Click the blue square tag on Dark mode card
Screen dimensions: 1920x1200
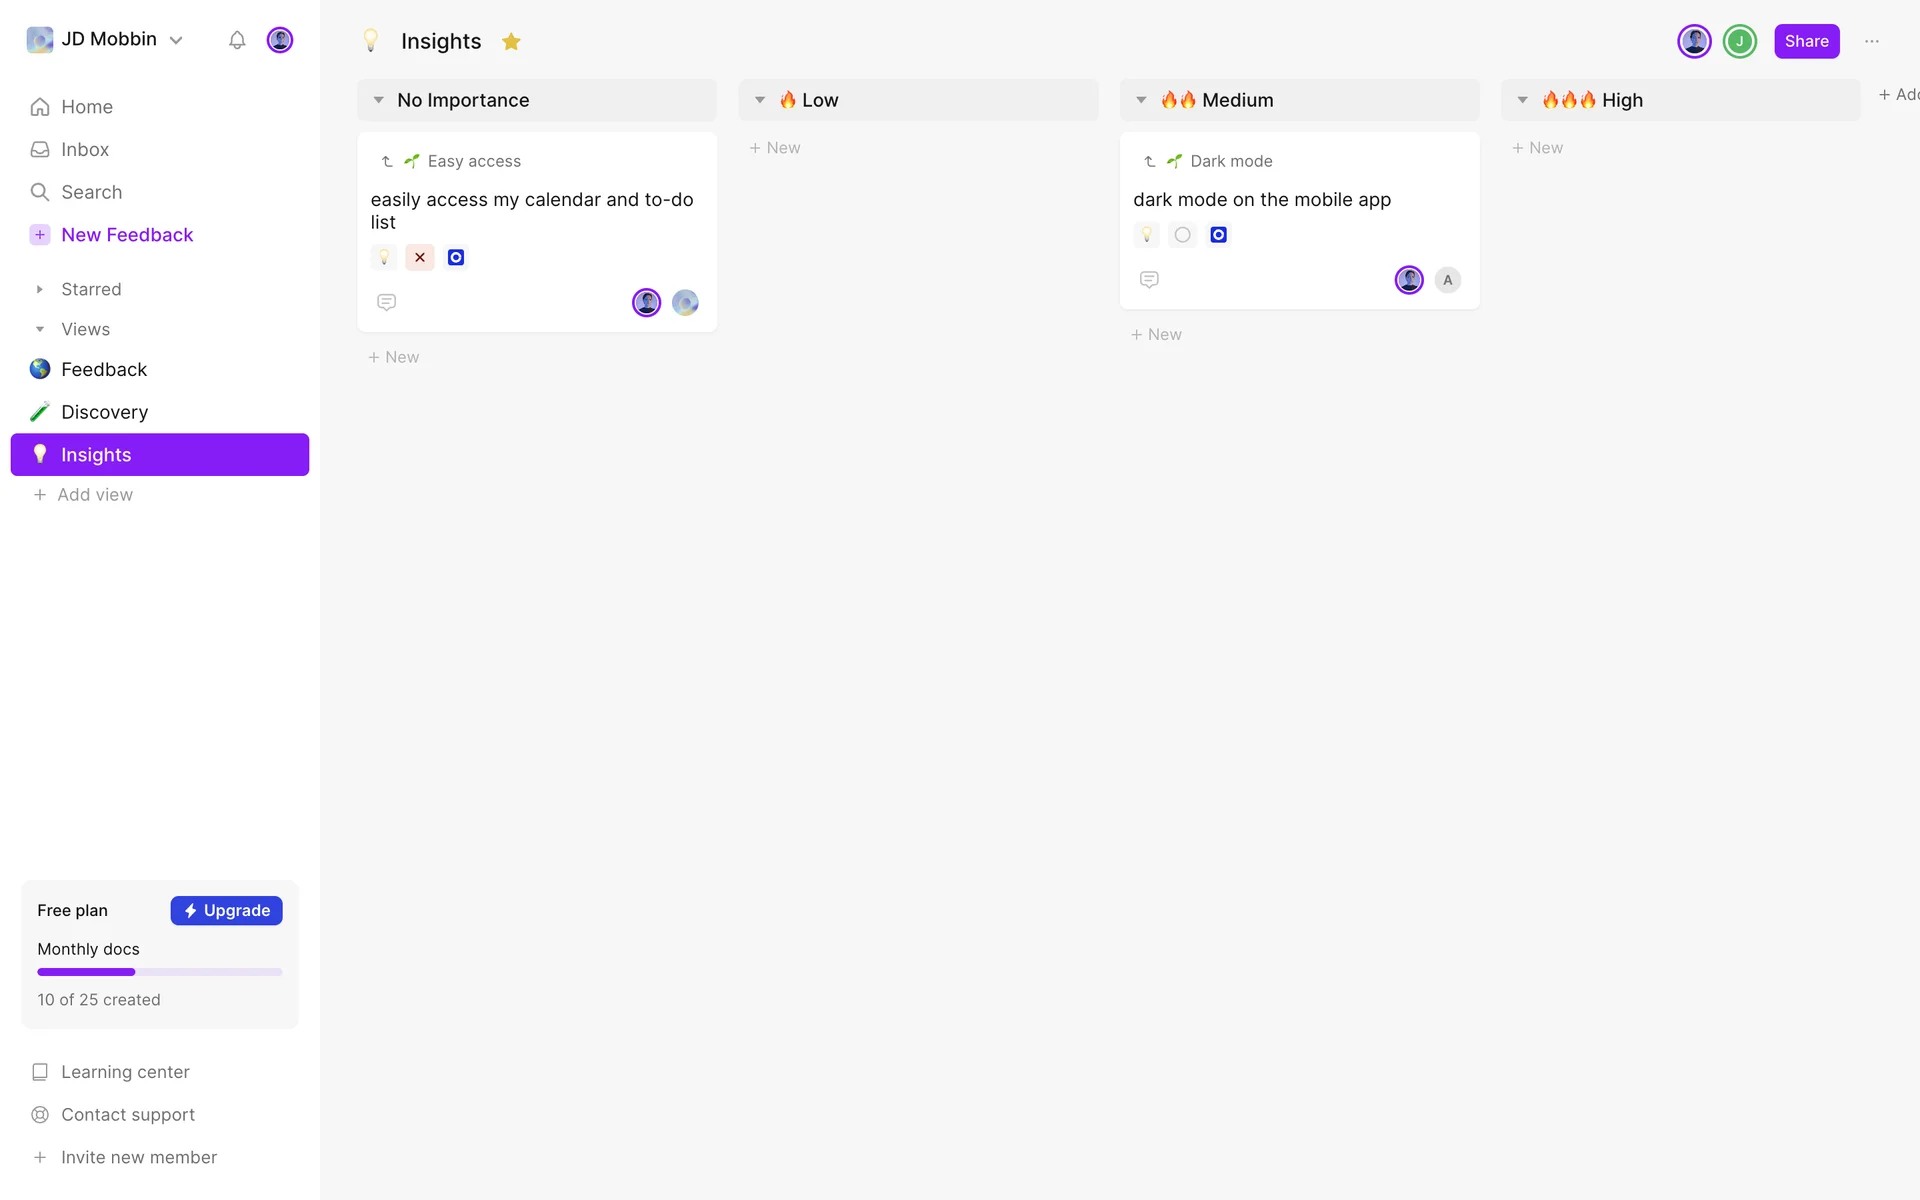pos(1218,235)
